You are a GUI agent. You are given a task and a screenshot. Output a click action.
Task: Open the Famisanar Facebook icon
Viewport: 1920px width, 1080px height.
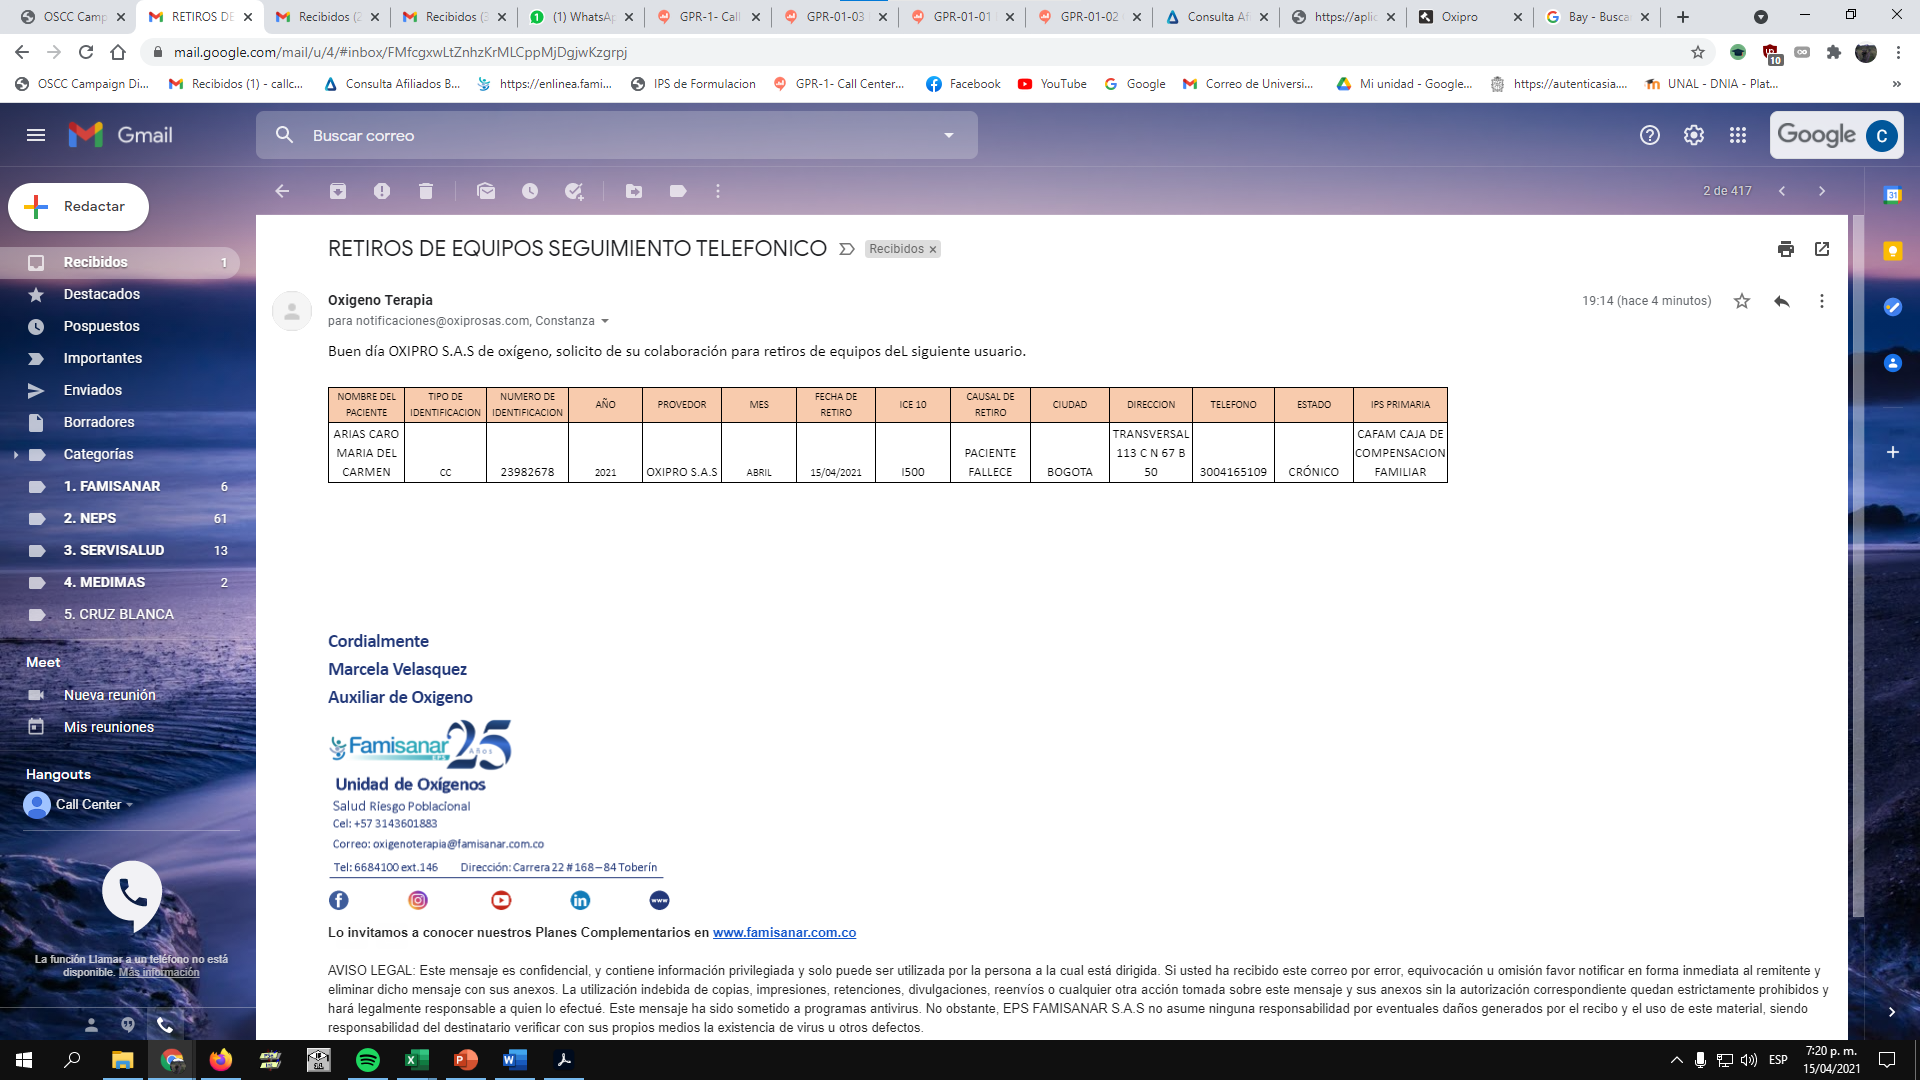(339, 900)
